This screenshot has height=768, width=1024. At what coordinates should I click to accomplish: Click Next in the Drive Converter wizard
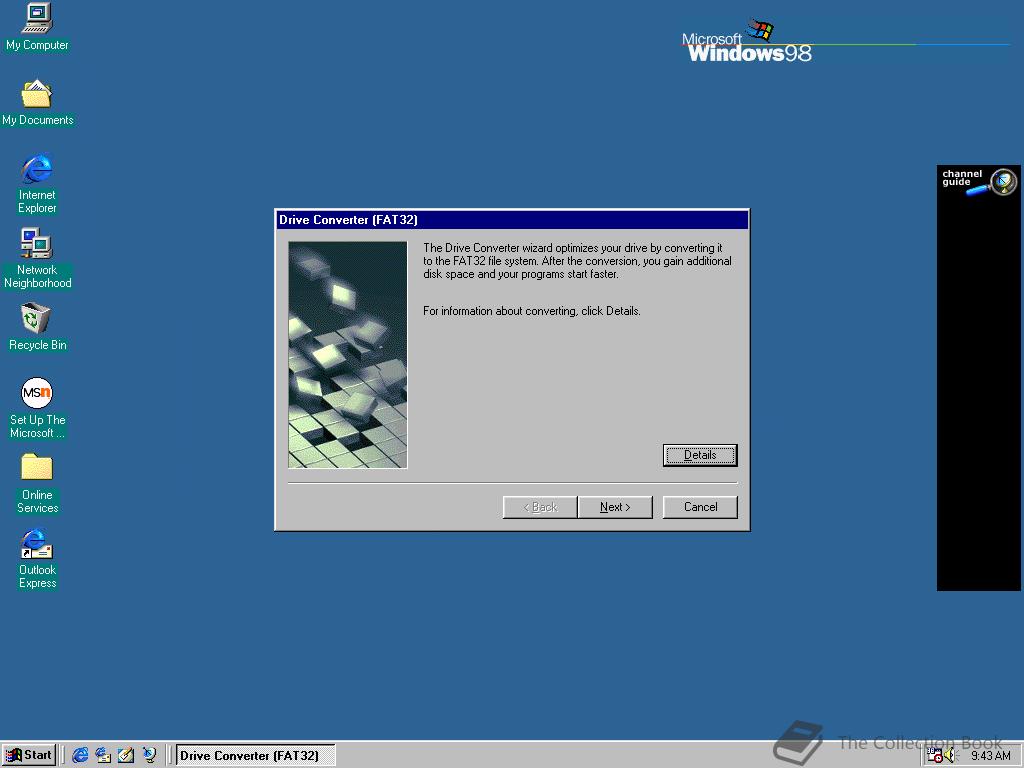click(615, 507)
